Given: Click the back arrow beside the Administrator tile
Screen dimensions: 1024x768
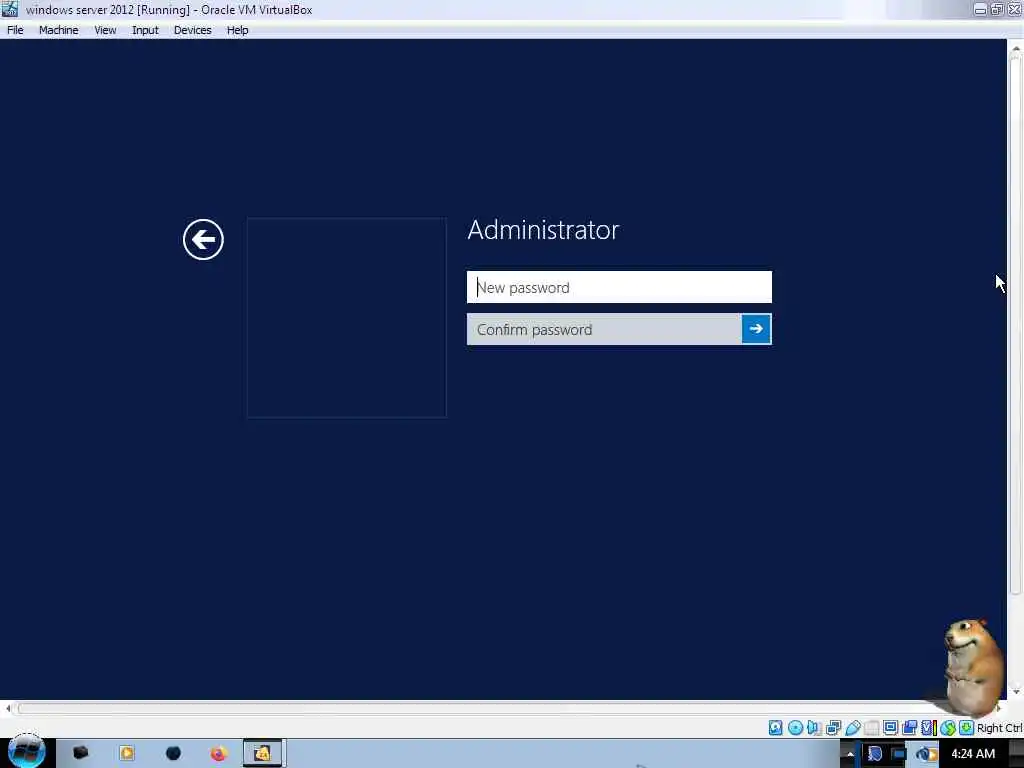Looking at the screenshot, I should (203, 239).
